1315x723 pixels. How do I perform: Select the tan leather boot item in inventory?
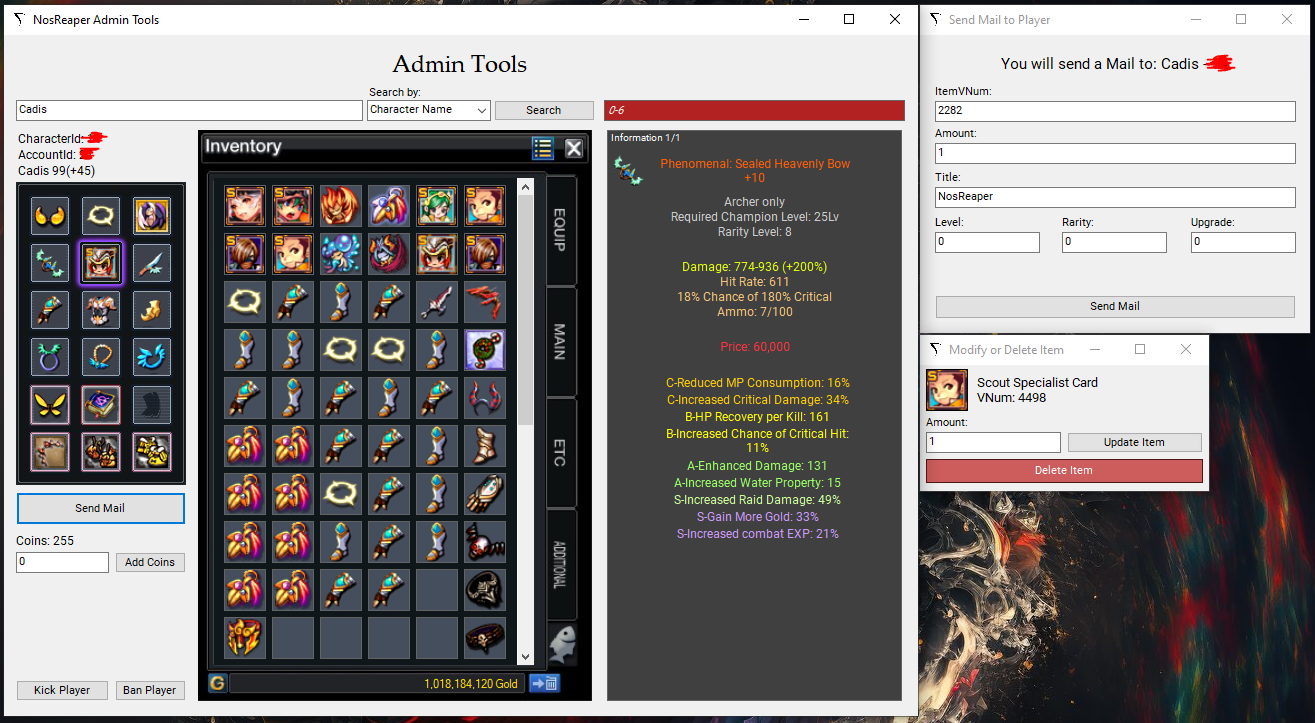pyautogui.click(x=485, y=445)
